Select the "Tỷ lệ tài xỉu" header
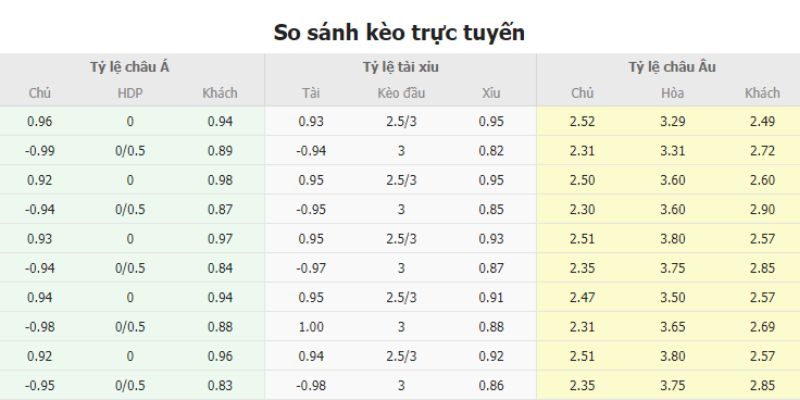Image resolution: width=800 pixels, height=400 pixels. (401, 67)
